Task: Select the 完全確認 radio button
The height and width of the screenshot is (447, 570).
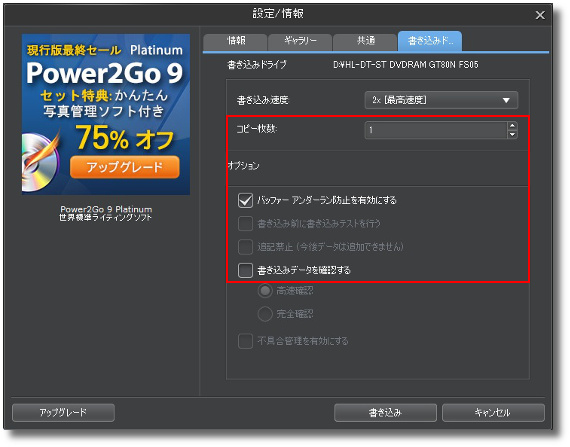Action: coord(265,314)
